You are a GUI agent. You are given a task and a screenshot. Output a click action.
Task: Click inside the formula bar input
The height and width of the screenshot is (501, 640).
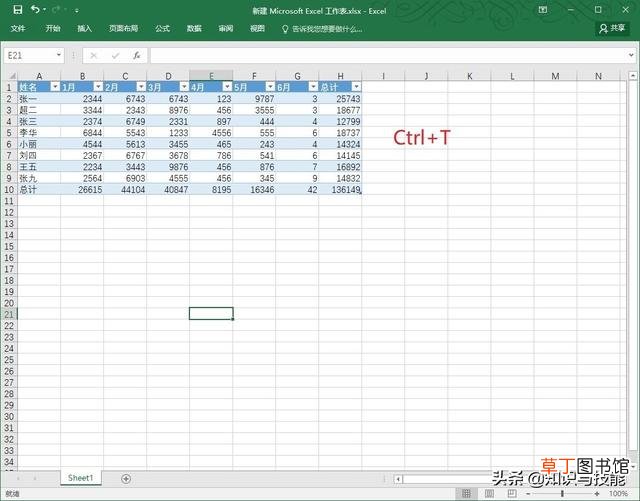coord(388,56)
